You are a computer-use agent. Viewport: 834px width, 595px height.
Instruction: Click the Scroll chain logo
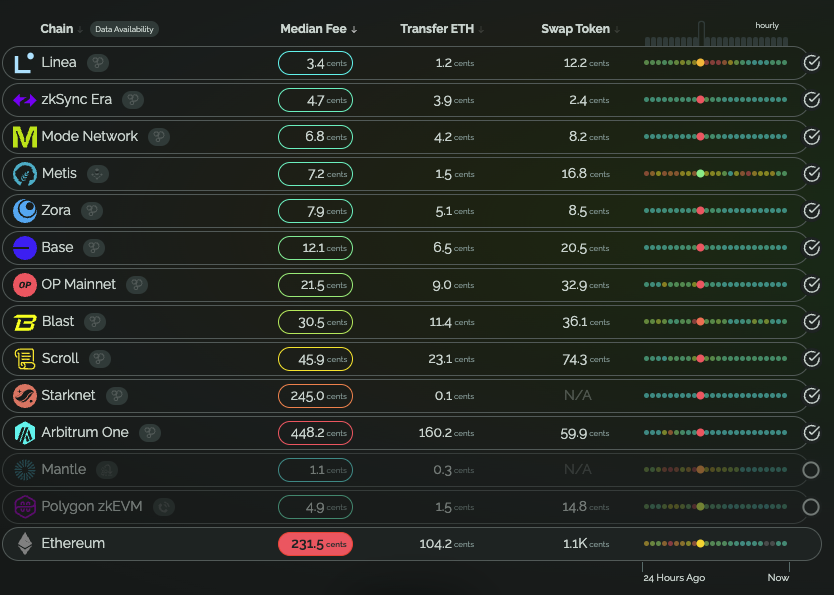point(24,359)
